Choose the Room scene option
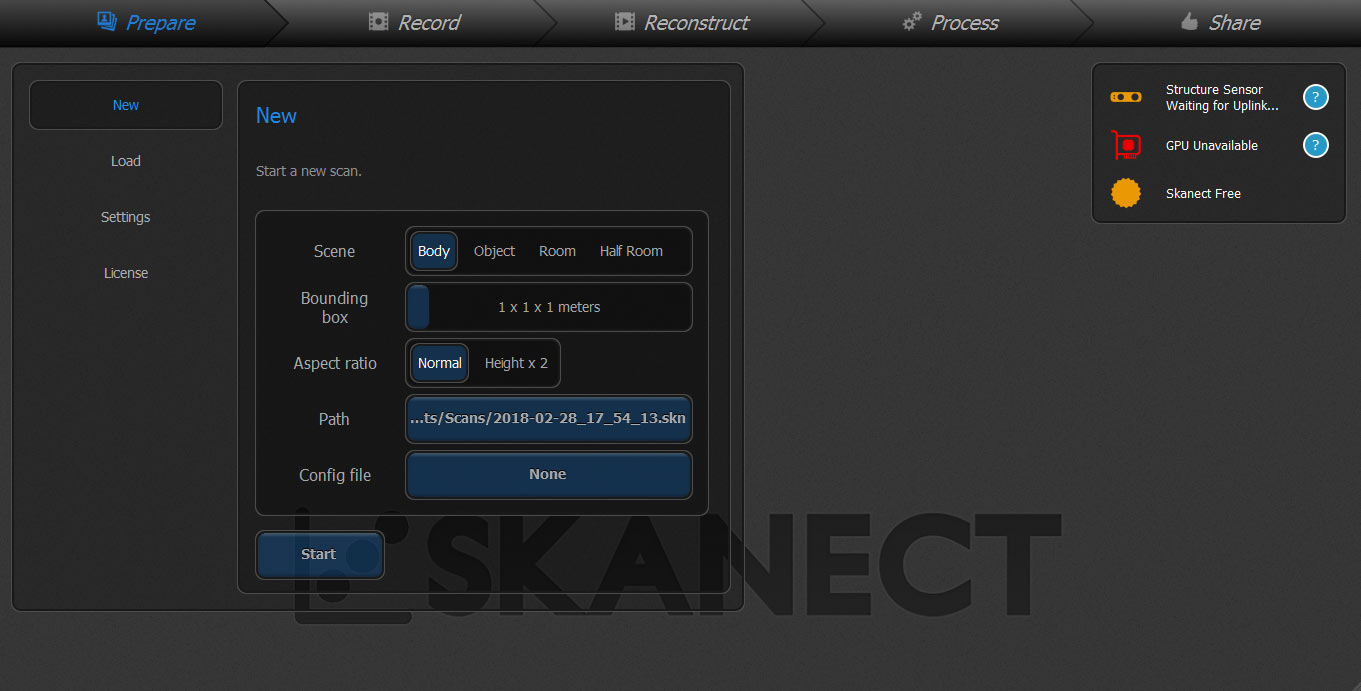 557,251
